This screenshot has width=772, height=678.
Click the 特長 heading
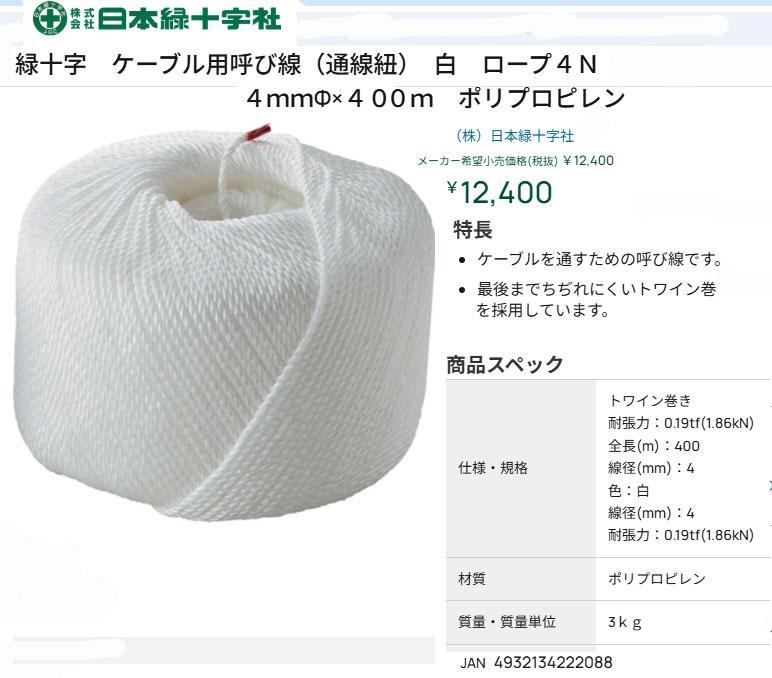(473, 230)
